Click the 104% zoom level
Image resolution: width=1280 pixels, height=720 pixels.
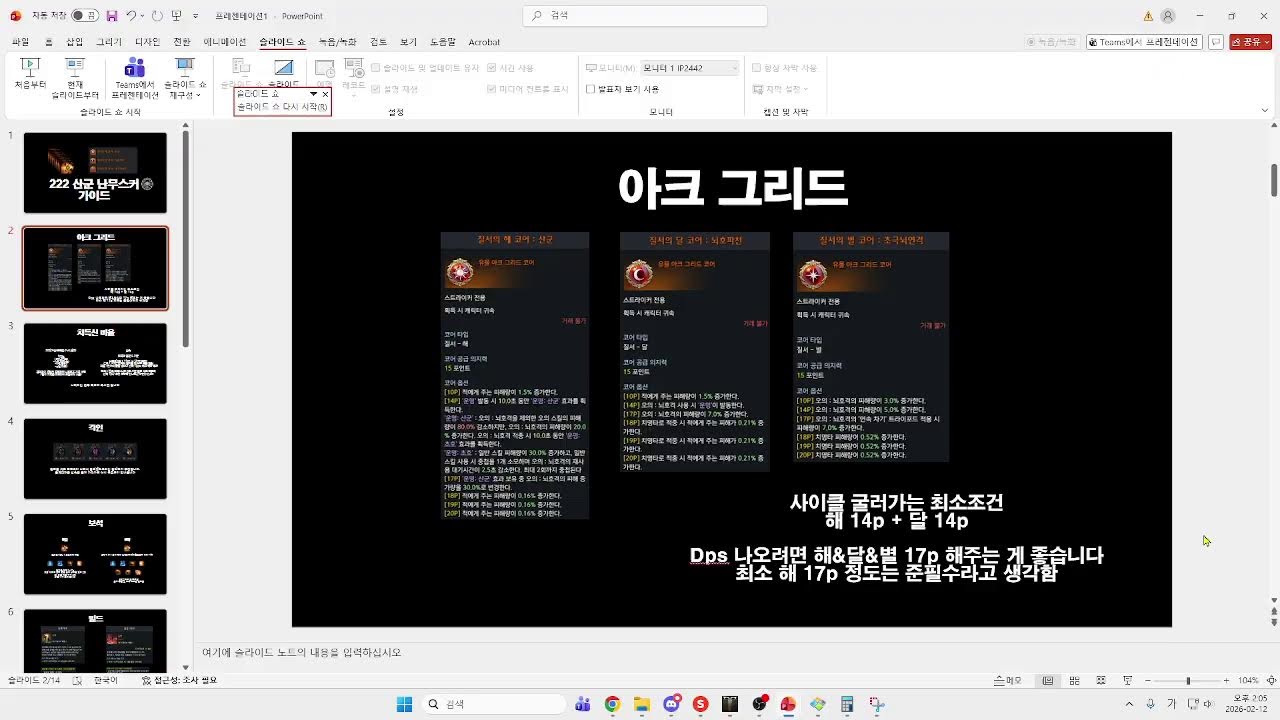click(1248, 680)
